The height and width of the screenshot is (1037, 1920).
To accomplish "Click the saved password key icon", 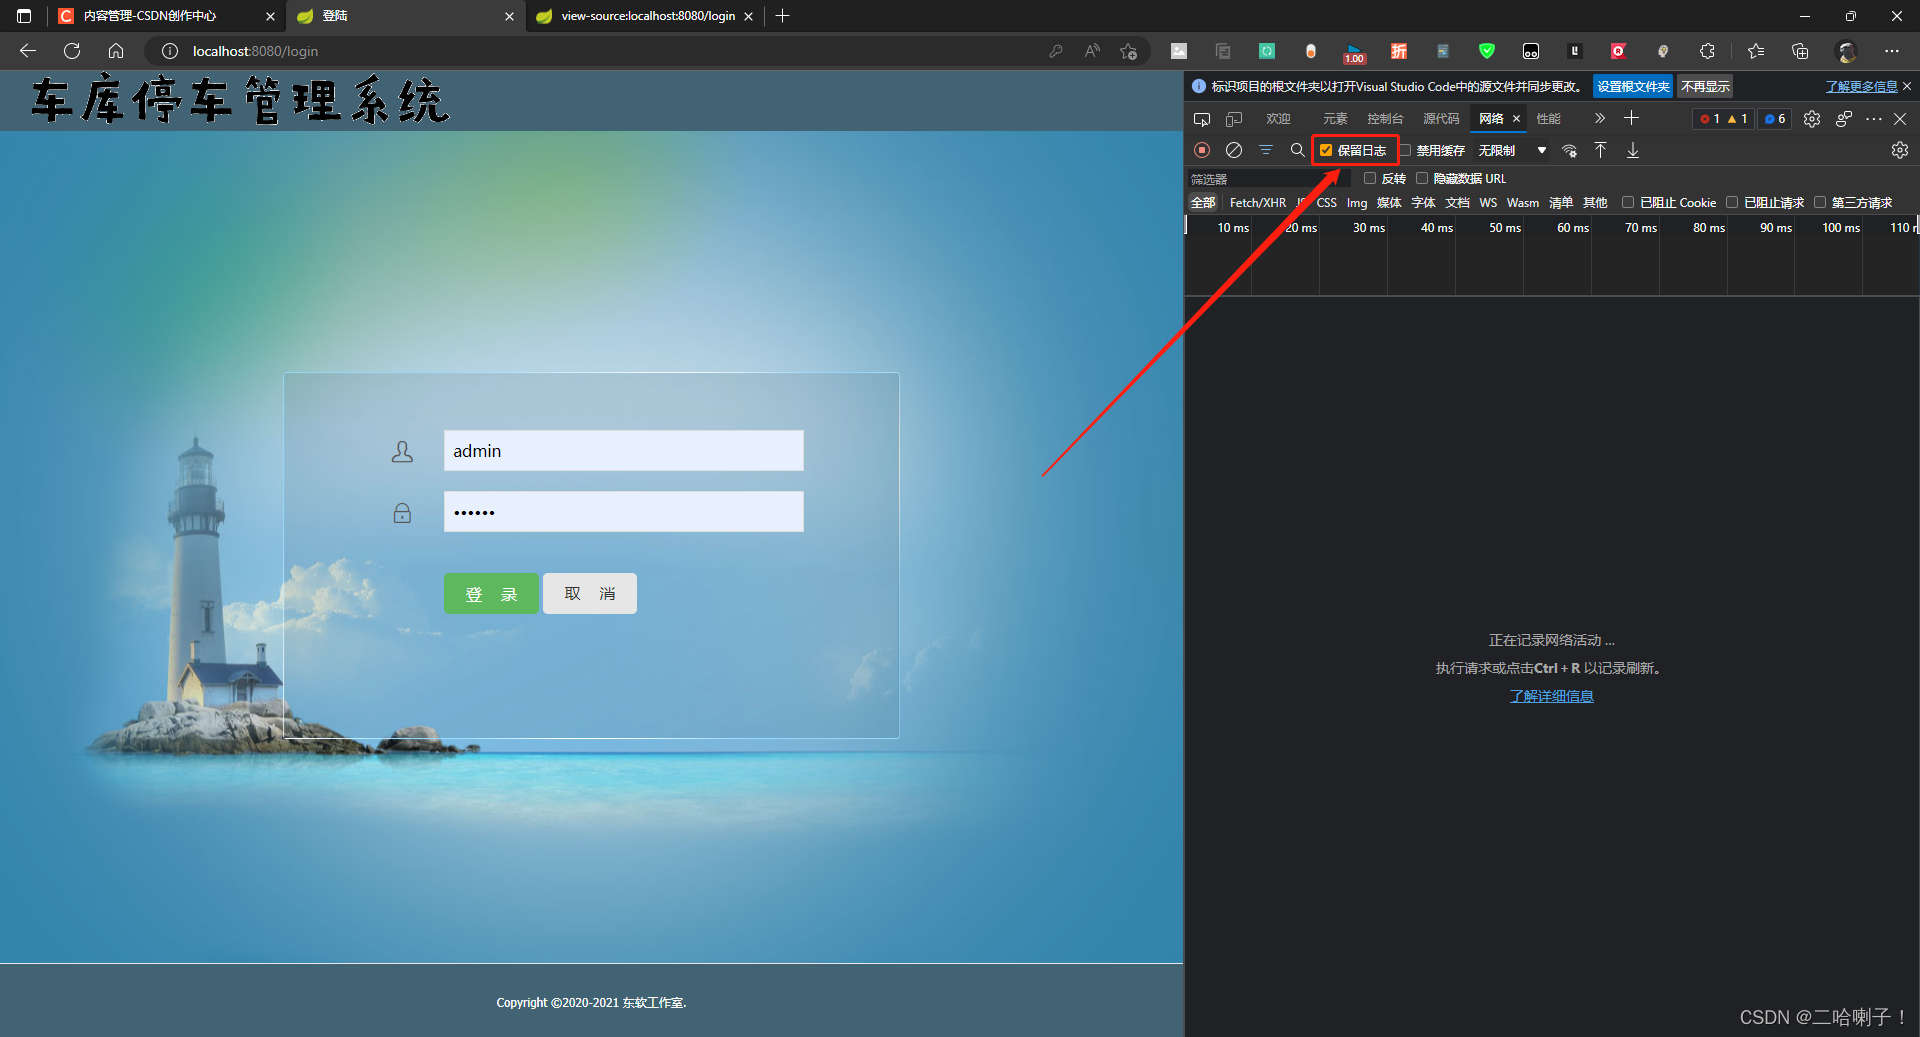I will tap(1055, 51).
